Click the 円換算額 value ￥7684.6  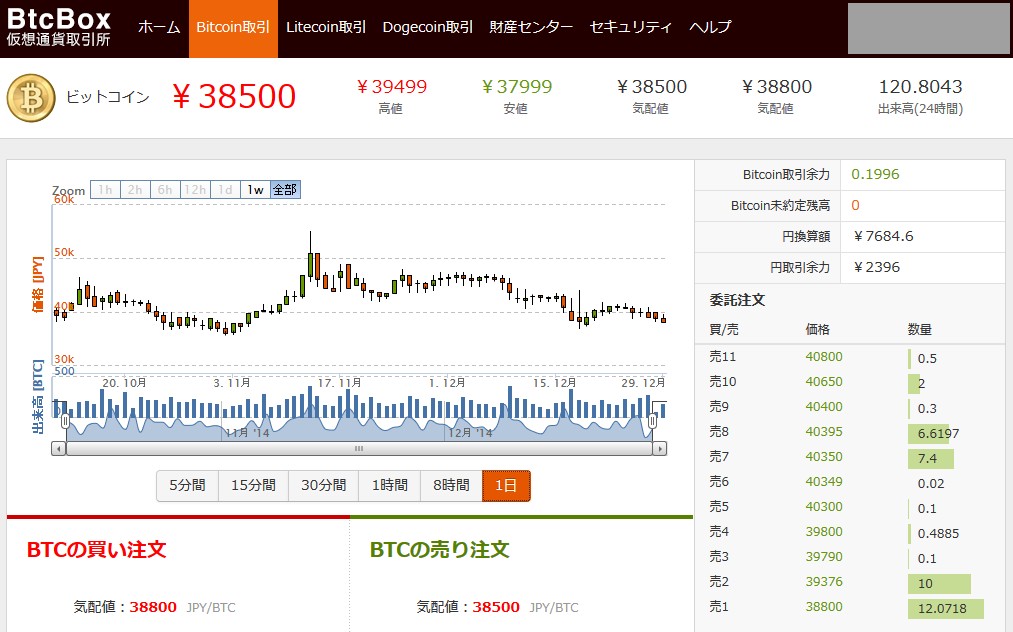point(883,237)
